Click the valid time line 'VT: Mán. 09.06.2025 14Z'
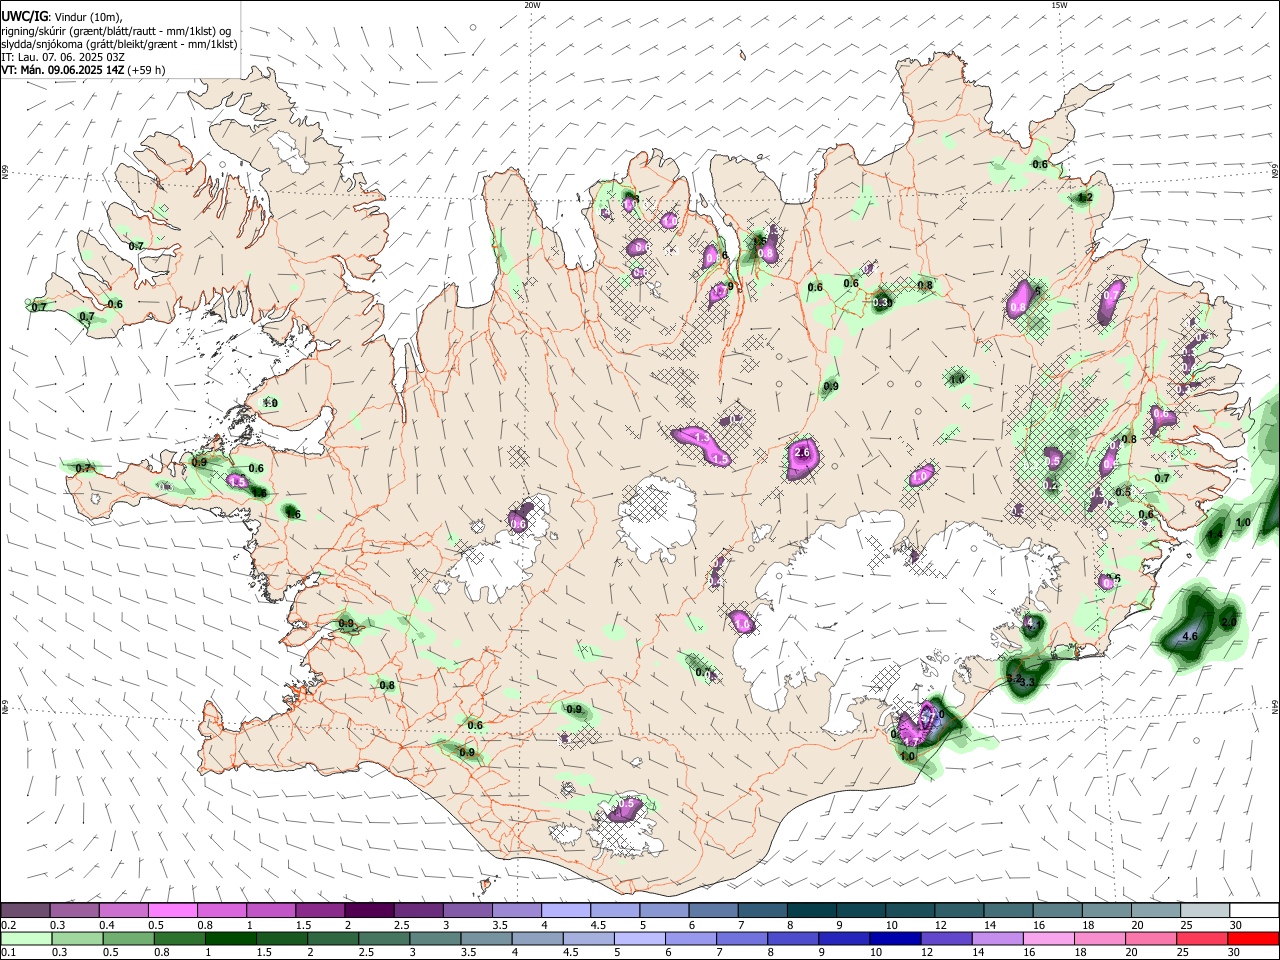The height and width of the screenshot is (960, 1280). pos(62,70)
